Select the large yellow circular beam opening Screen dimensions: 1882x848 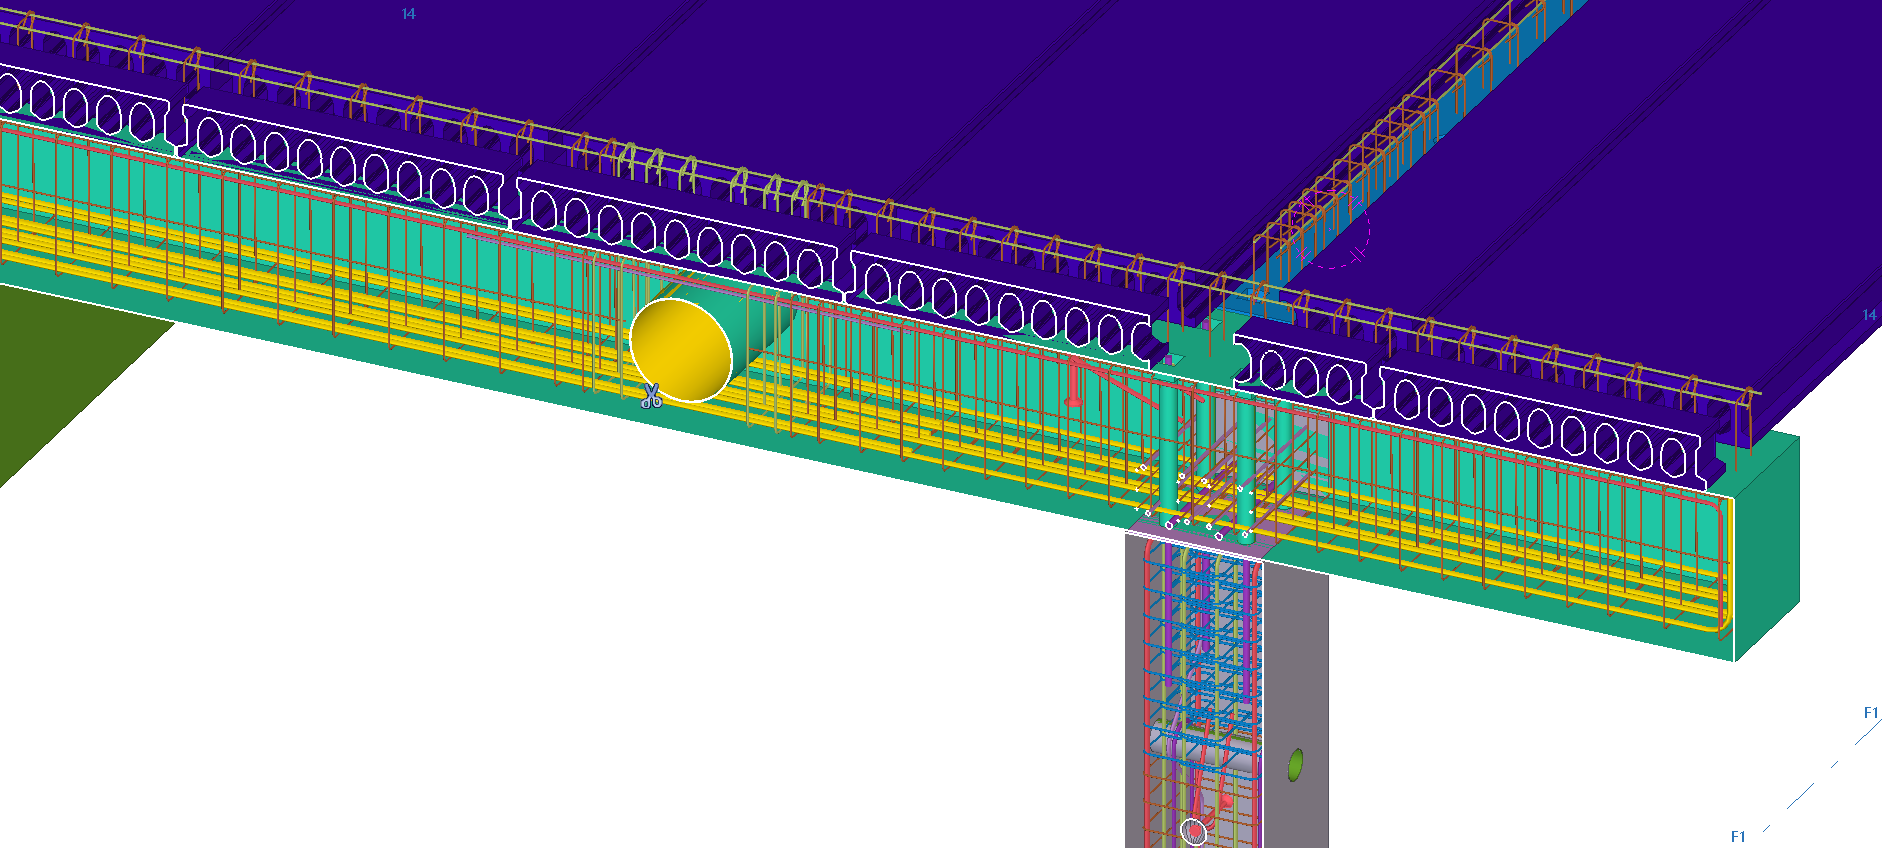[x=682, y=350]
